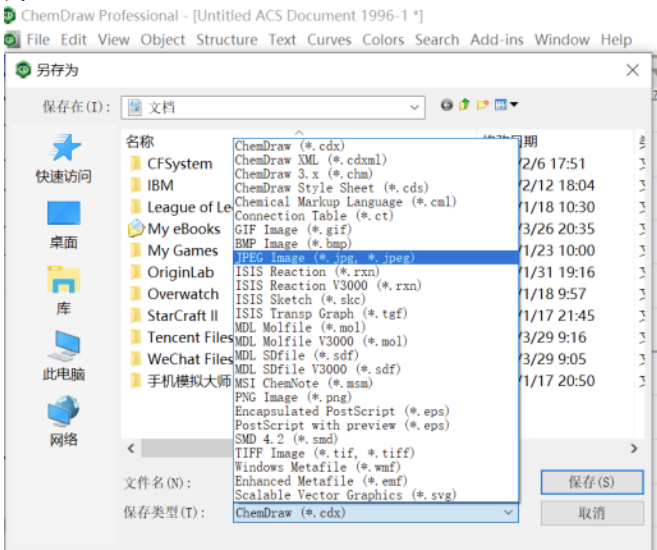Viewport: 657px width, 550px height.
Task: Open the File menu
Action: coord(38,40)
